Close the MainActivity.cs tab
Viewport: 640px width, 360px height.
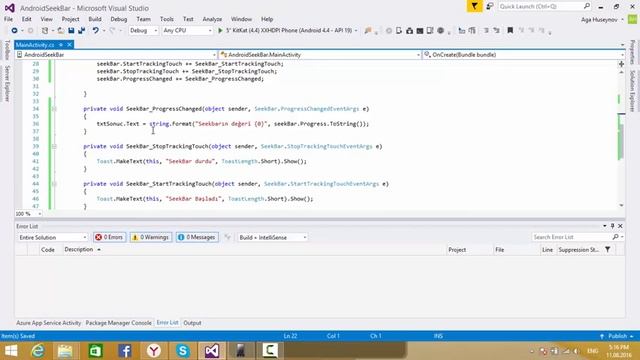(x=70, y=44)
